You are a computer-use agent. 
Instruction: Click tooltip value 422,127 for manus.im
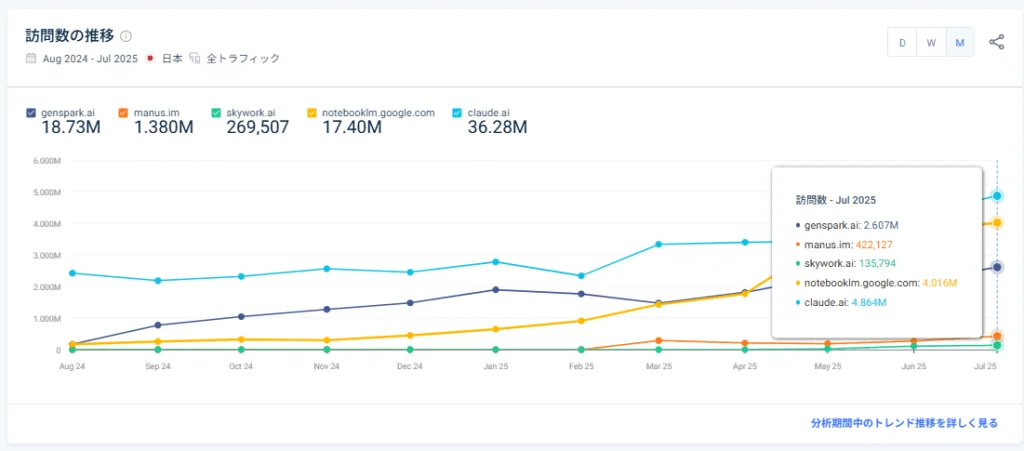(x=874, y=245)
